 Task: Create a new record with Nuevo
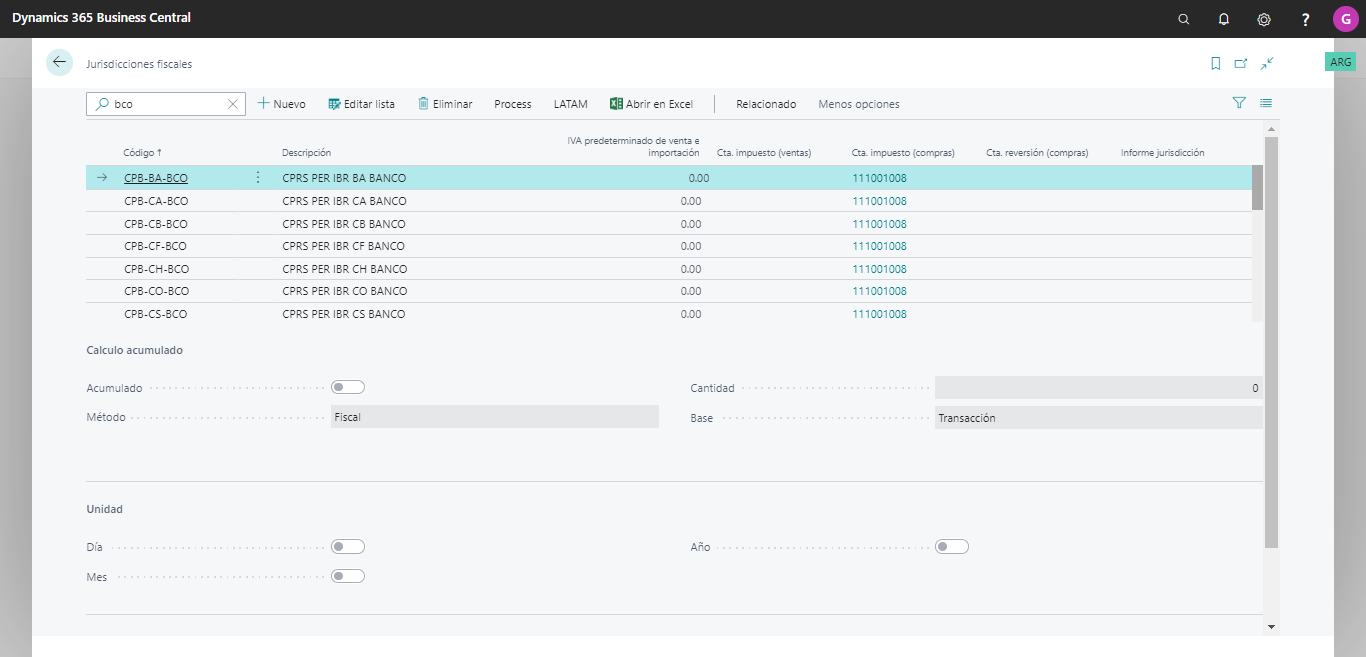point(282,104)
